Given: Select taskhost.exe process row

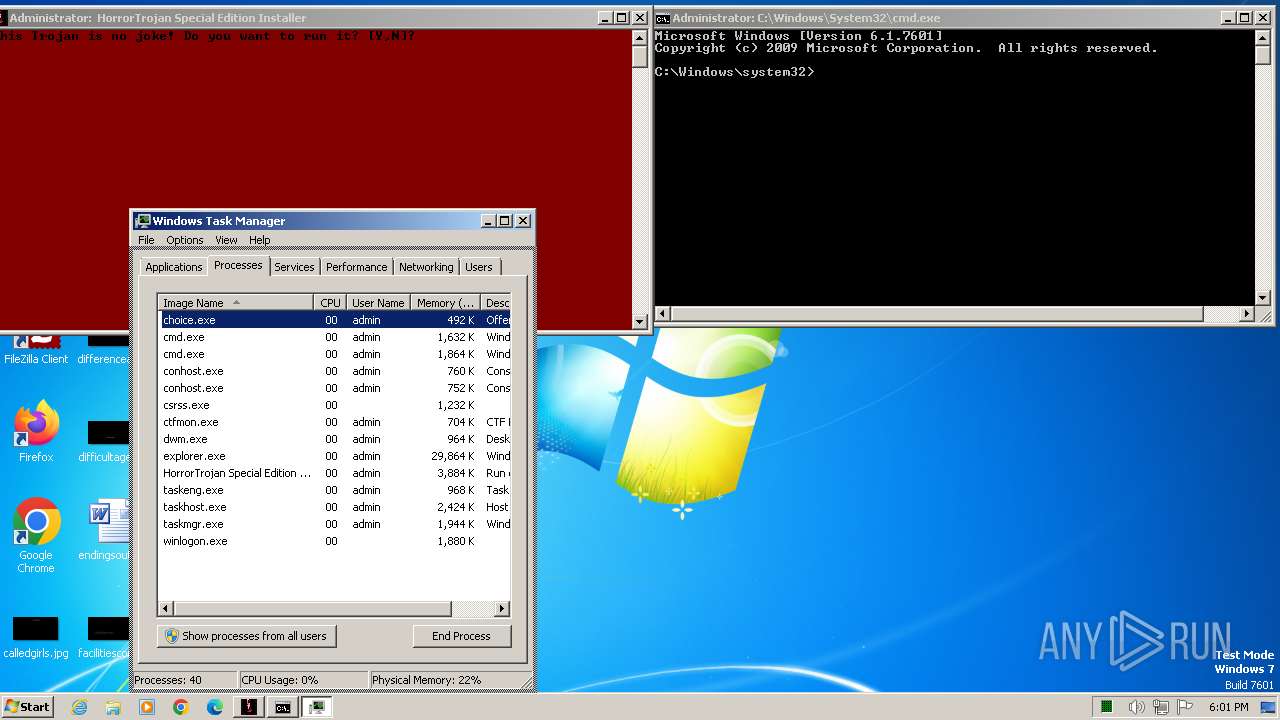Looking at the screenshot, I should 335,507.
